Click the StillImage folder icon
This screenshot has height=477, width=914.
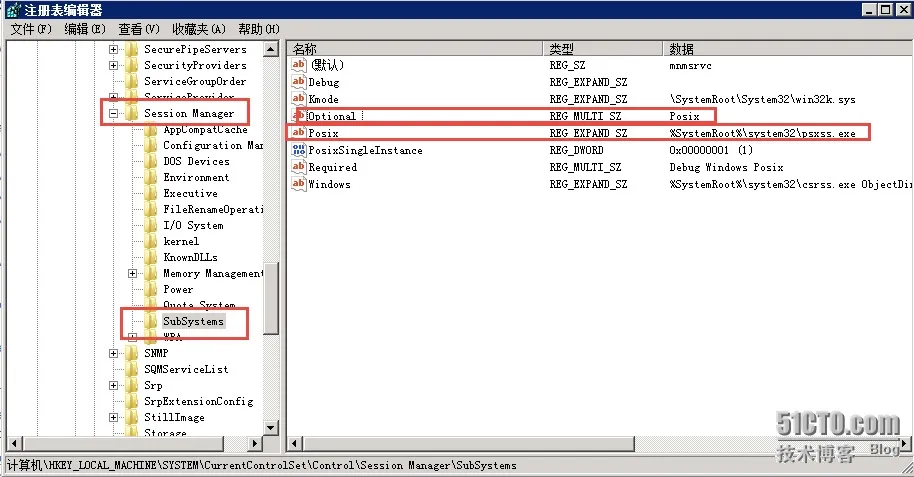coord(132,418)
